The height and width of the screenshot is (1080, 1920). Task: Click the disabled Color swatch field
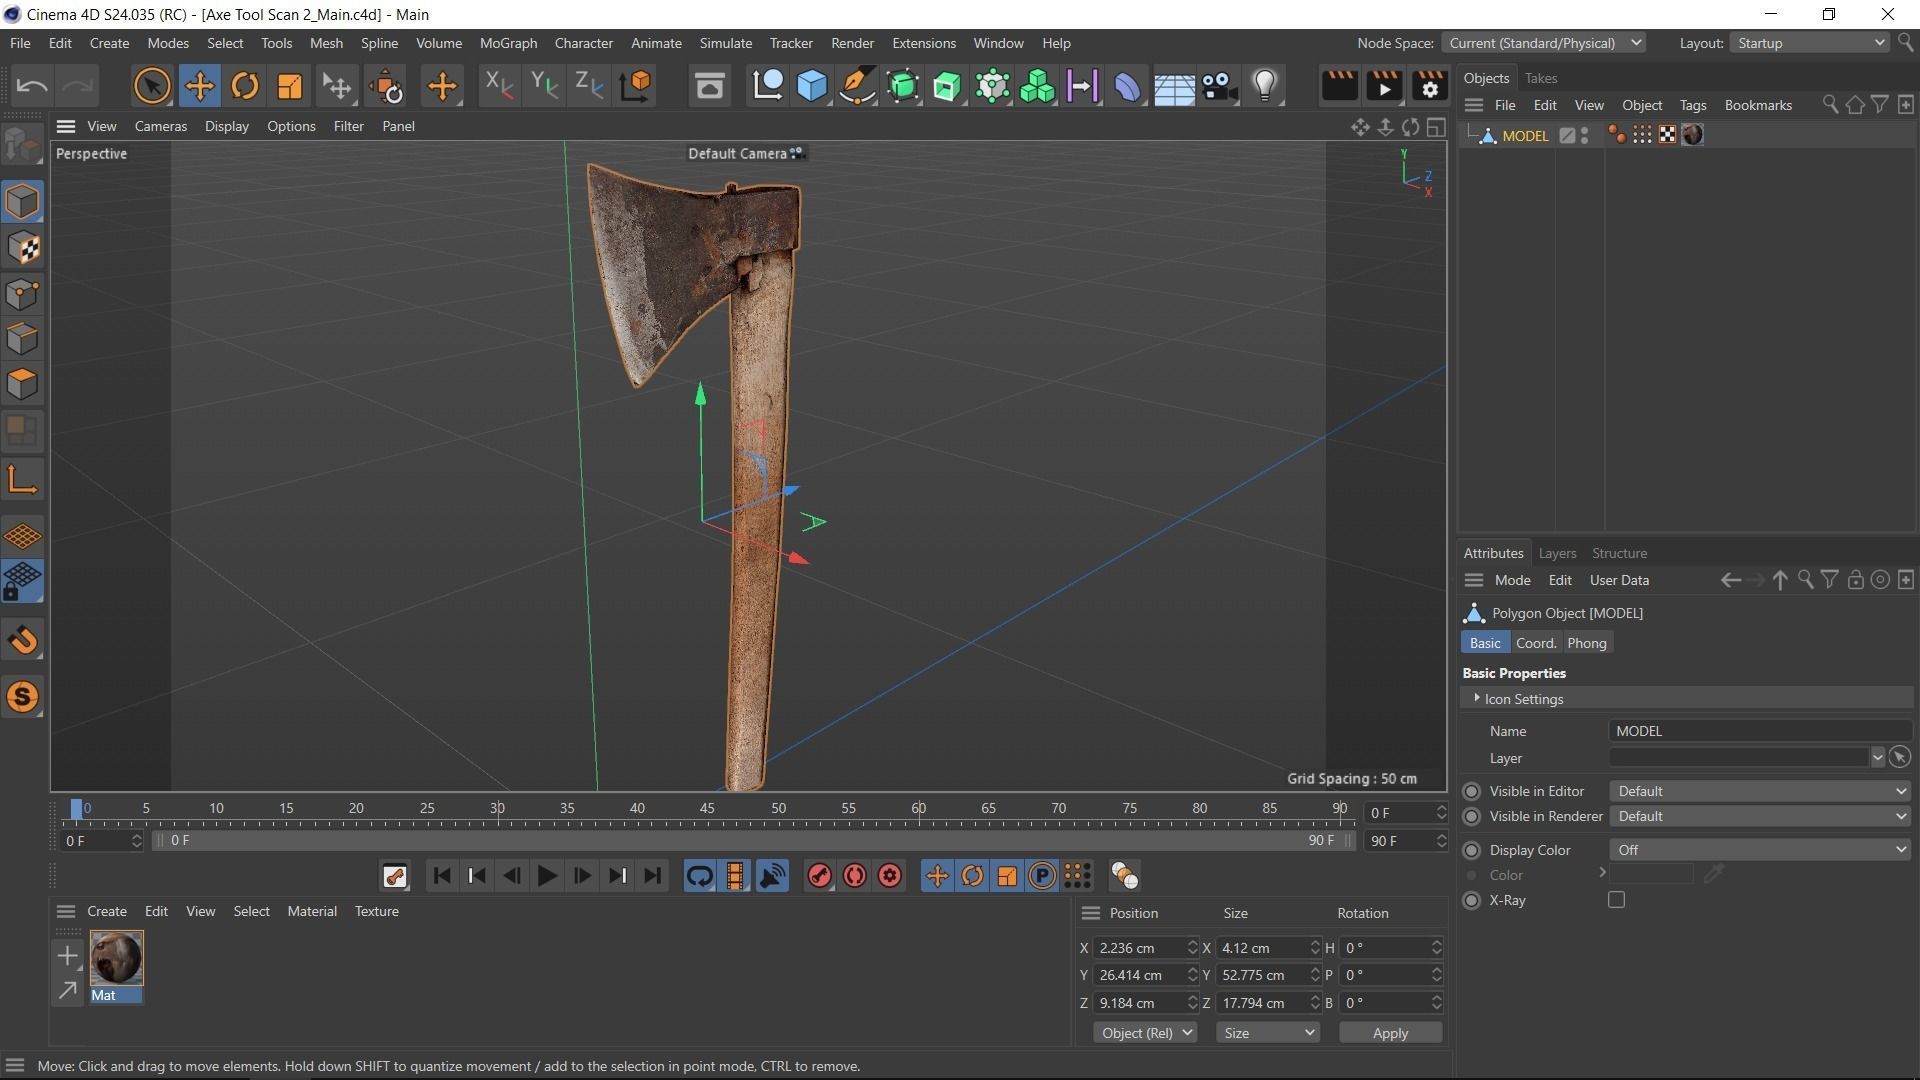1651,875
